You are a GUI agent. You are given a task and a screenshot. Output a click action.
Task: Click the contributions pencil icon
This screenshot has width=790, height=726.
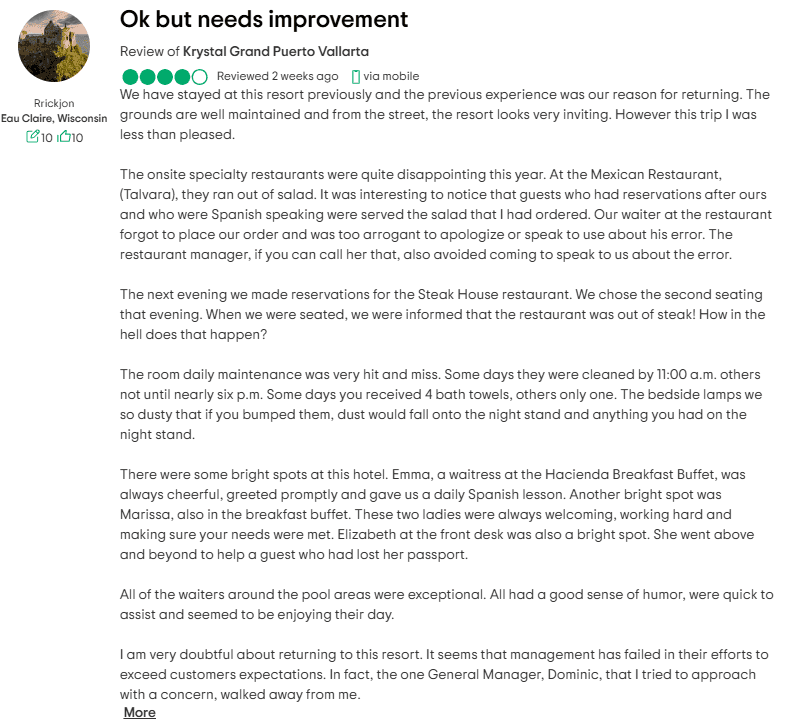32,137
